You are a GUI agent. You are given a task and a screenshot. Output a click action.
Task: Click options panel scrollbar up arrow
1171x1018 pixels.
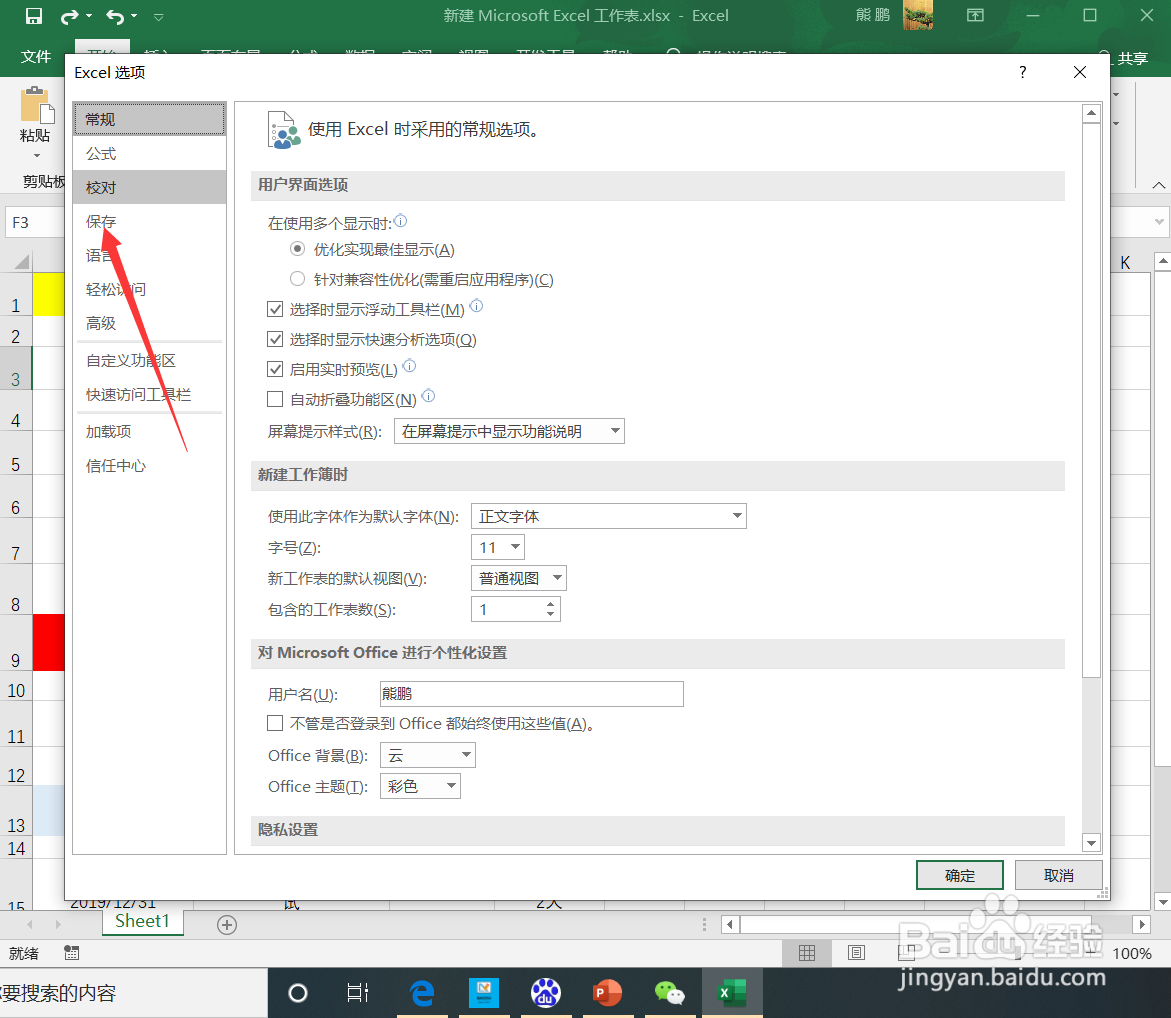(x=1091, y=114)
